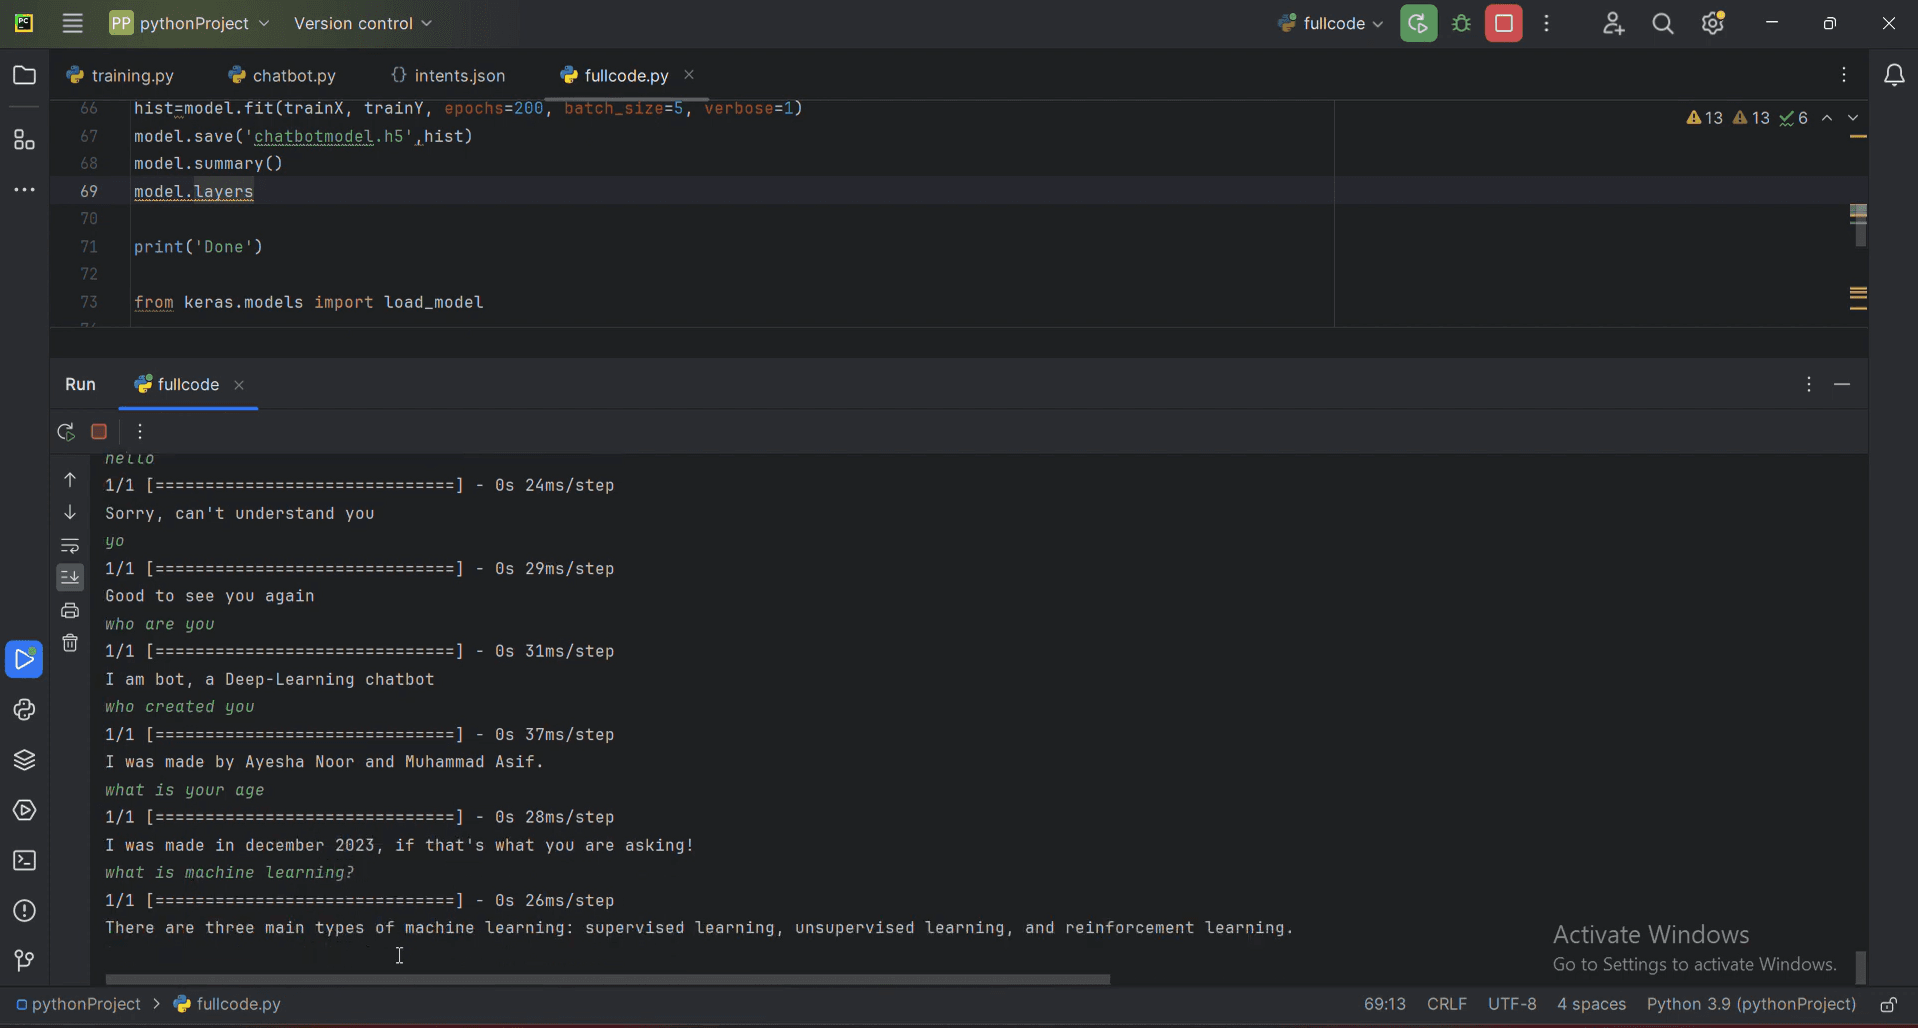The width and height of the screenshot is (1918, 1028).
Task: Toggle soft-wrap in the console output
Action: tap(70, 546)
